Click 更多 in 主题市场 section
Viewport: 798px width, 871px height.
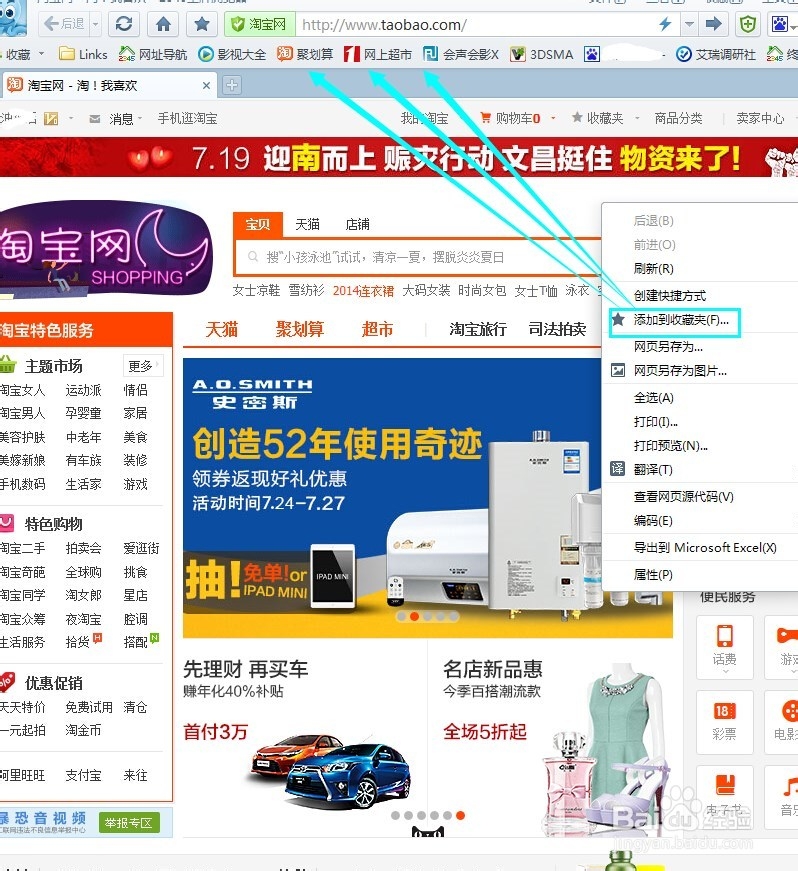click(x=143, y=366)
